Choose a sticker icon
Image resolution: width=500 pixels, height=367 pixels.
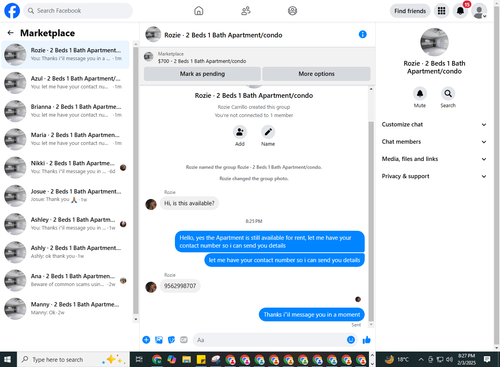pyautogui.click(x=171, y=340)
